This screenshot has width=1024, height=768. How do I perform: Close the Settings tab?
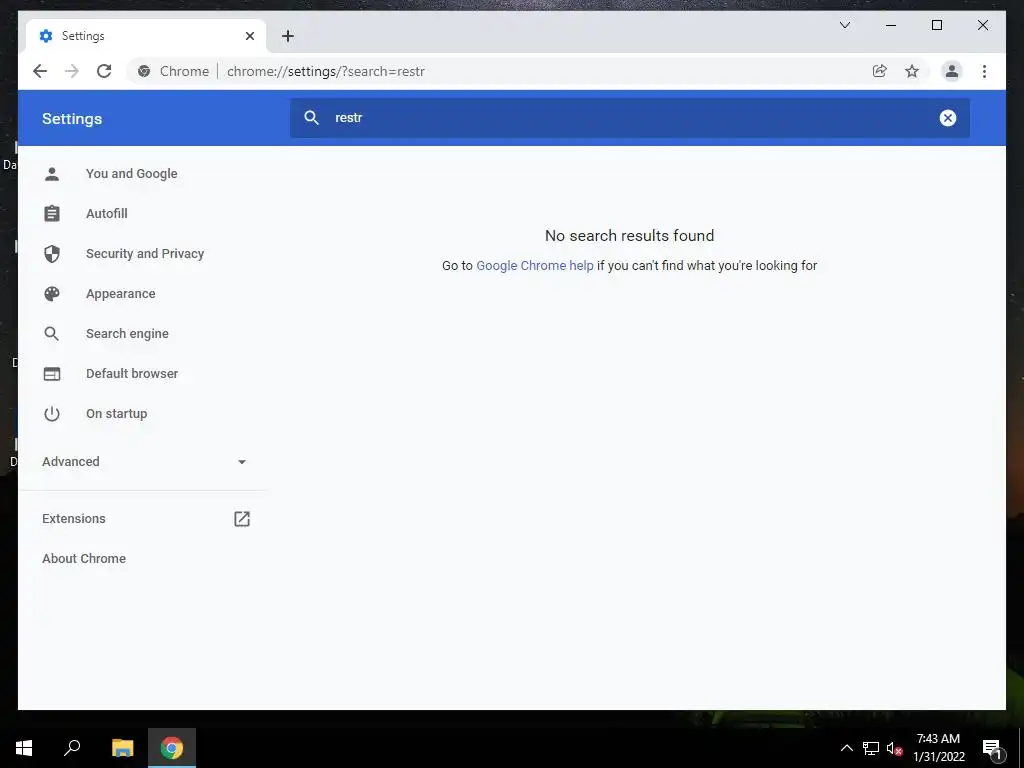point(249,36)
